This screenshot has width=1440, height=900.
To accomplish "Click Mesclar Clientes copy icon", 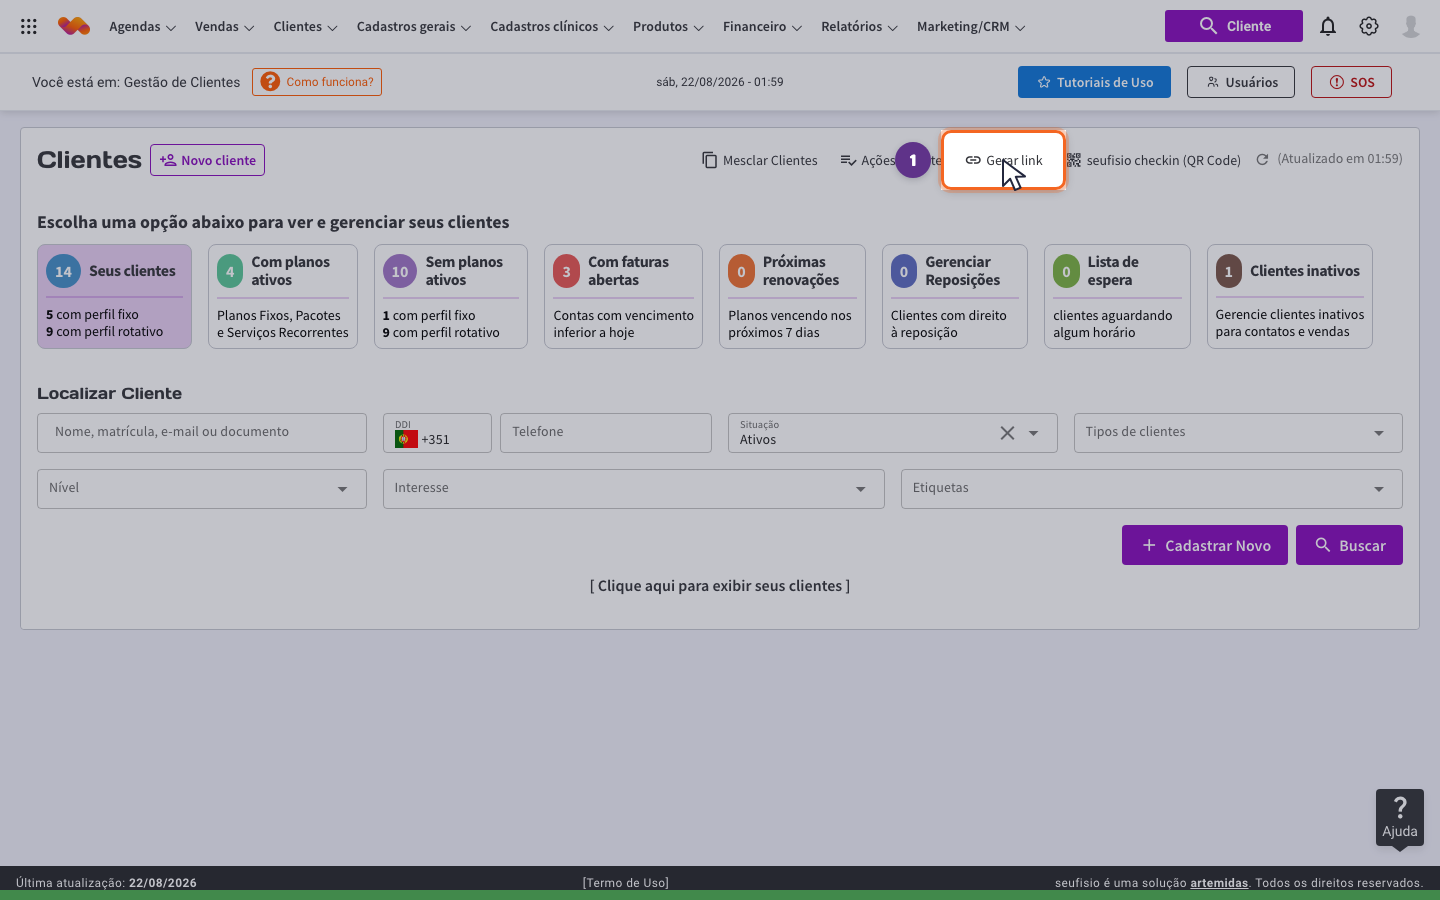I will click(x=709, y=160).
